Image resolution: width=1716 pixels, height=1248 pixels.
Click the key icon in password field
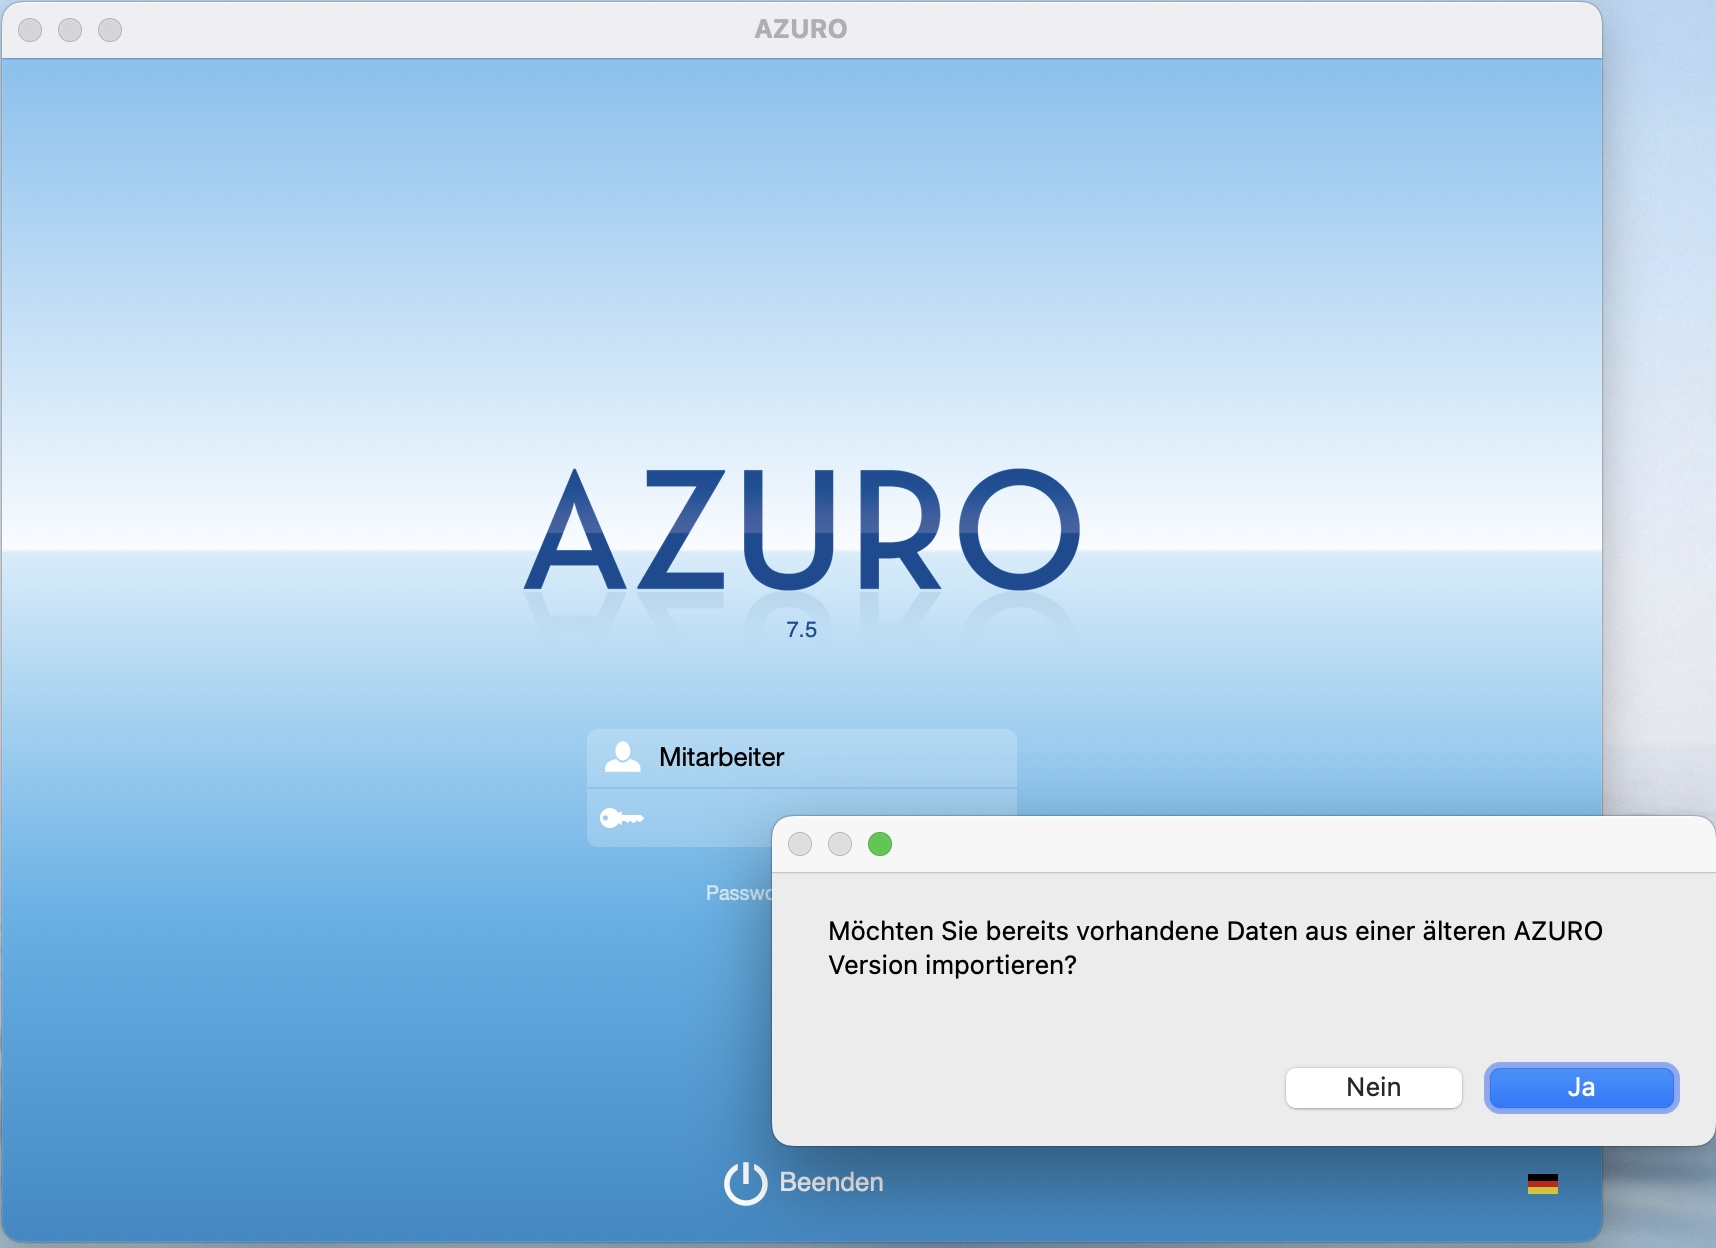point(621,819)
